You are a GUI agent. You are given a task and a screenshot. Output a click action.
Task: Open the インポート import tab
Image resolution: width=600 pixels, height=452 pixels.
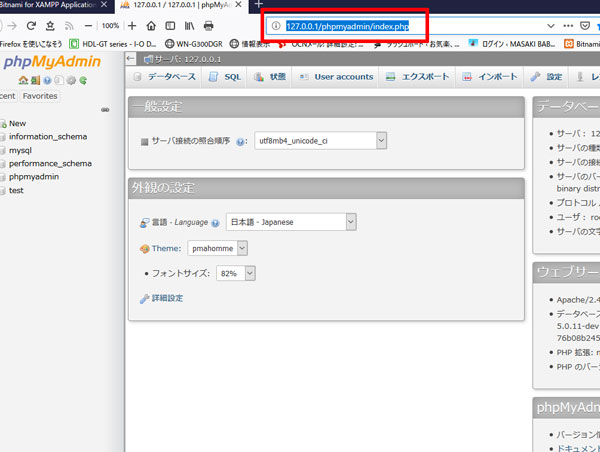click(x=489, y=77)
